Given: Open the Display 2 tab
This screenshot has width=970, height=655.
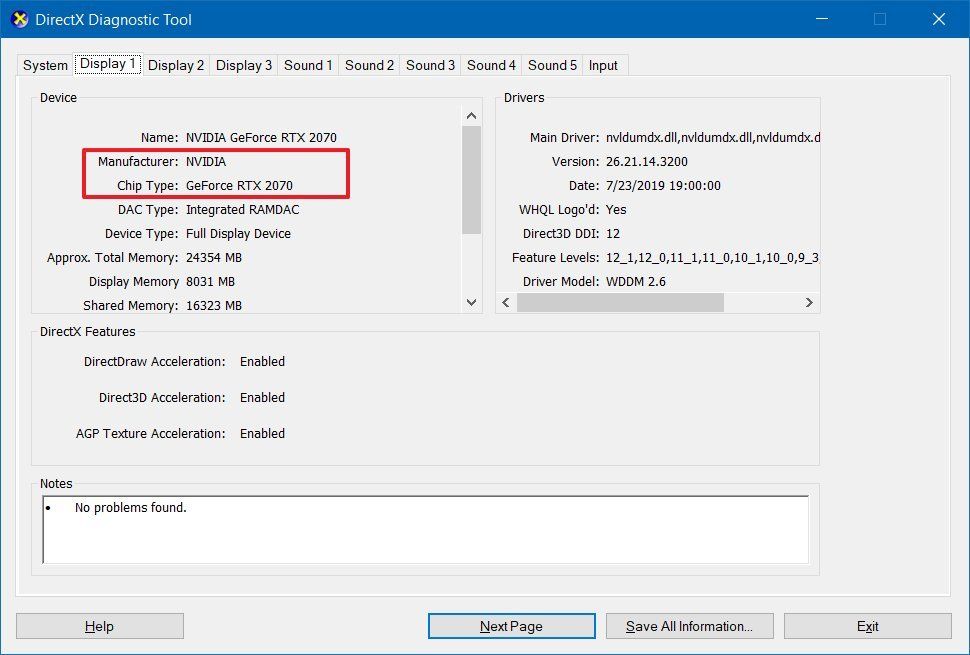Looking at the screenshot, I should [175, 65].
